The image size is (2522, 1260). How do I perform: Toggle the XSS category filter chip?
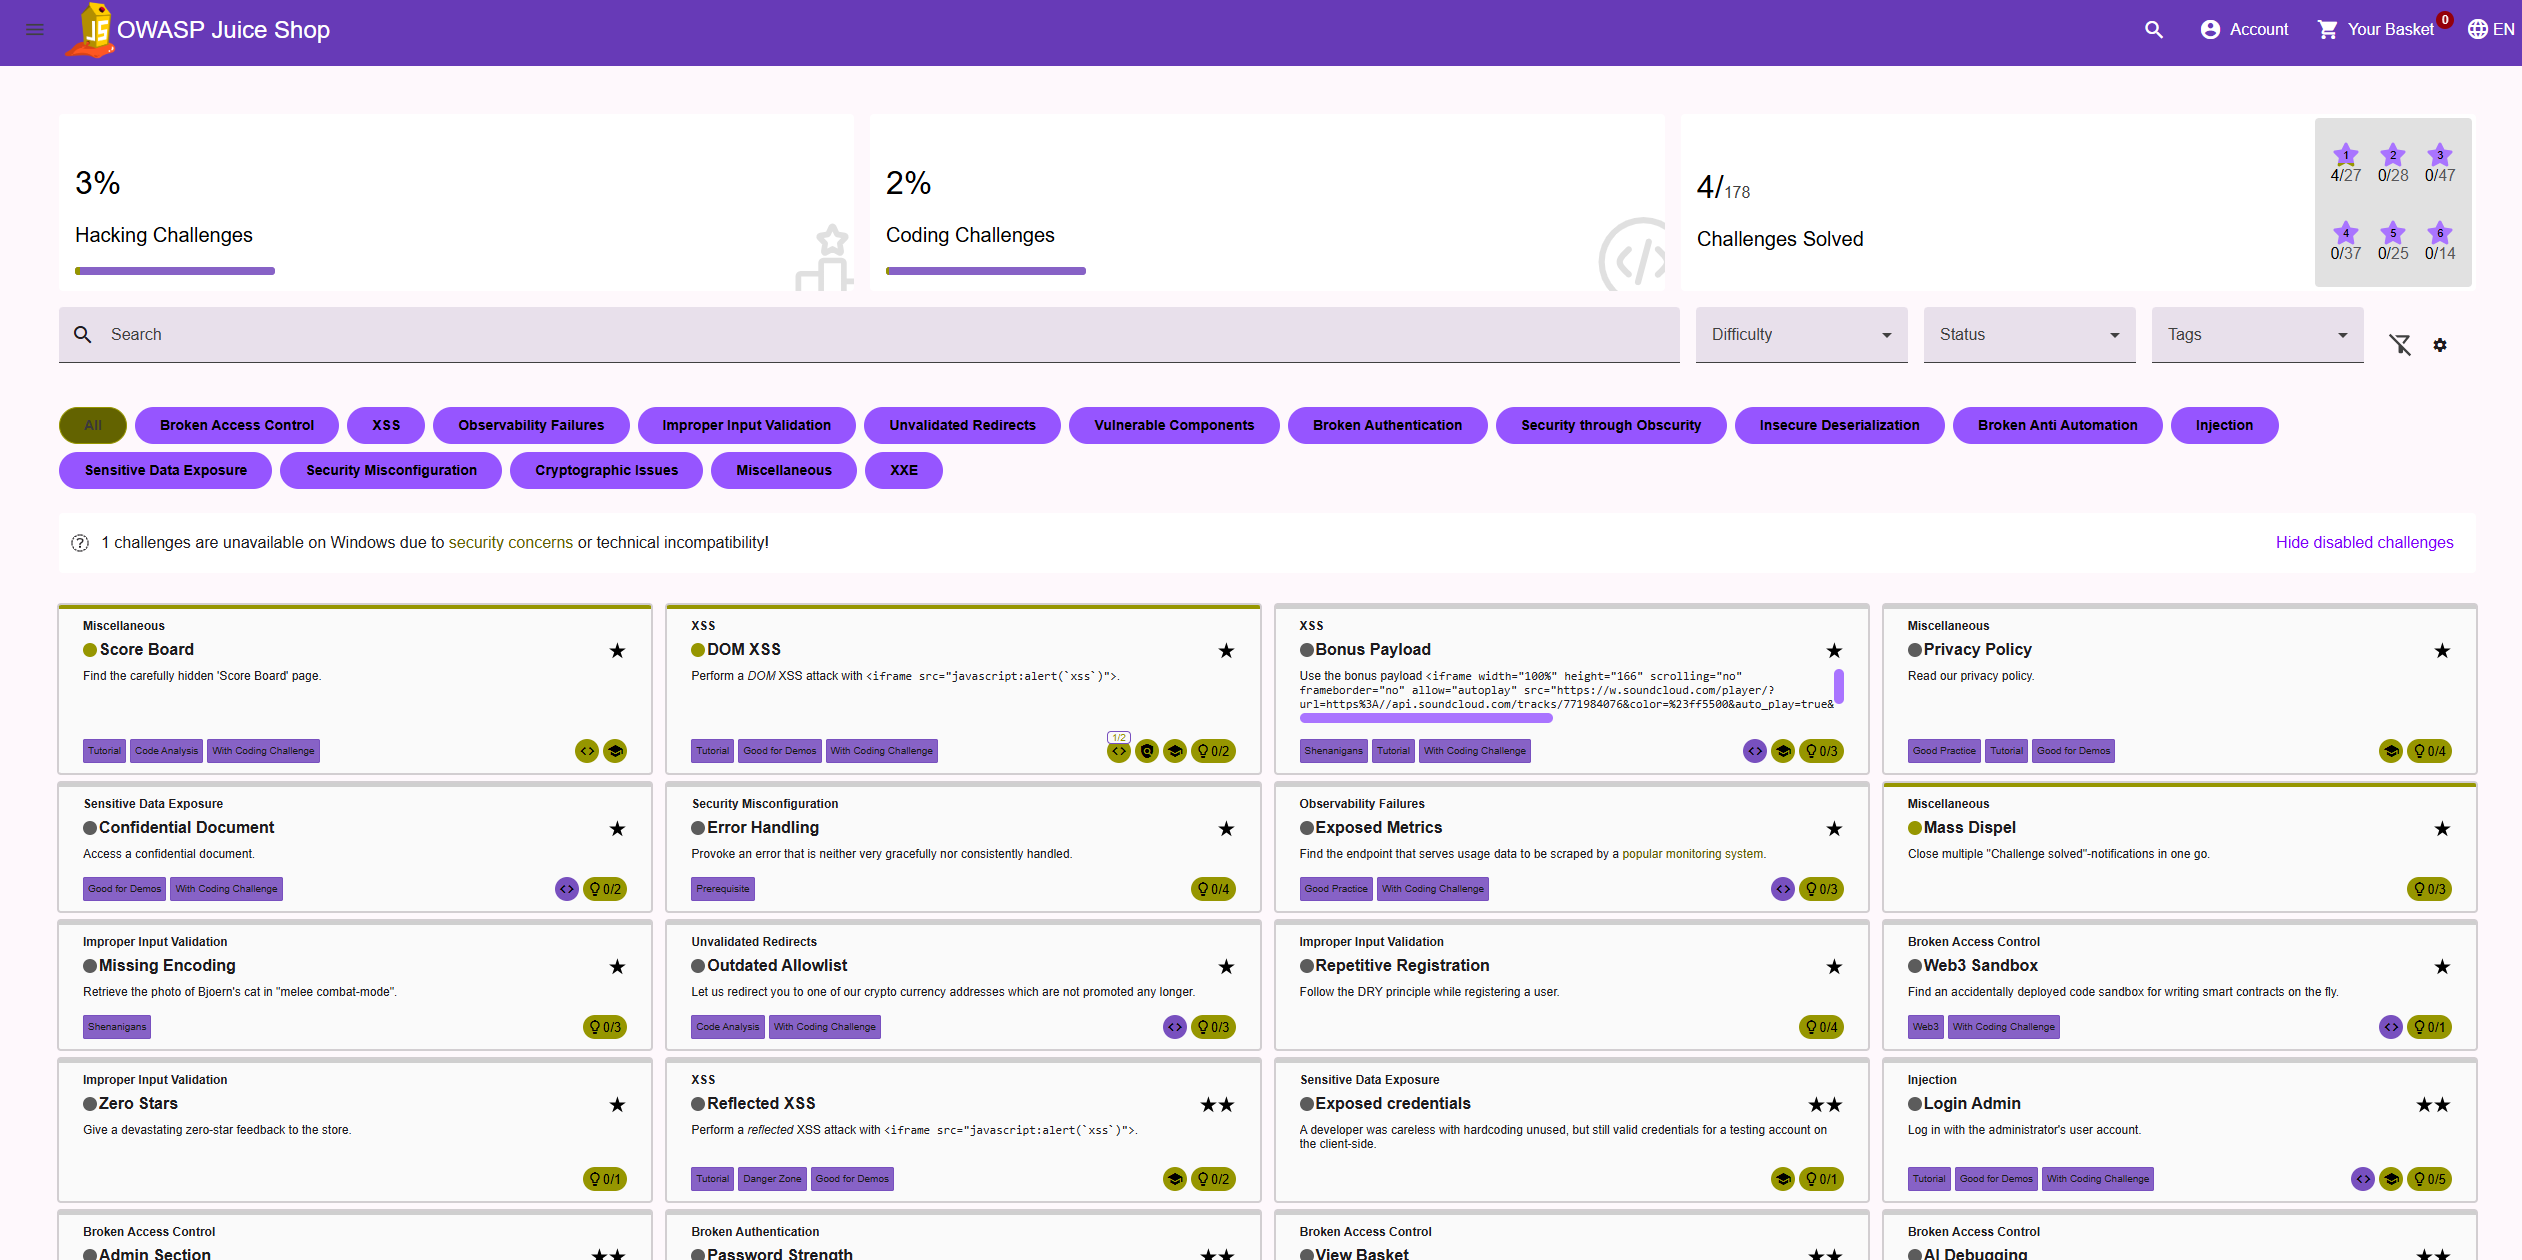[x=386, y=425]
